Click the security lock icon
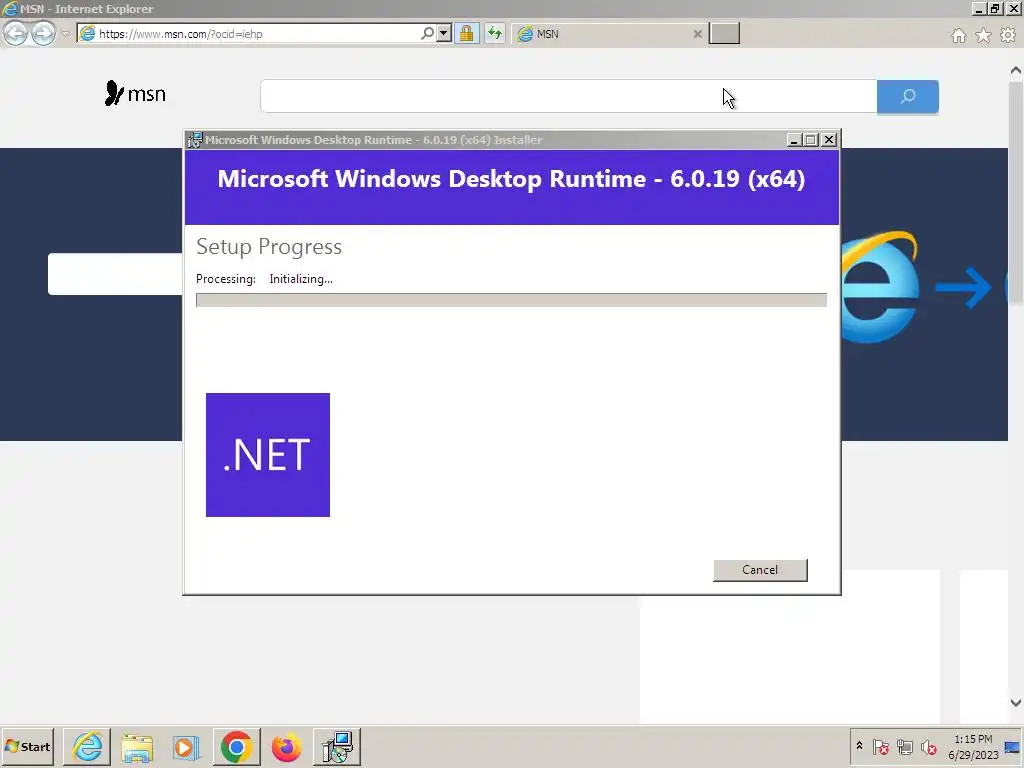Viewport: 1024px width, 768px height. pyautogui.click(x=466, y=33)
